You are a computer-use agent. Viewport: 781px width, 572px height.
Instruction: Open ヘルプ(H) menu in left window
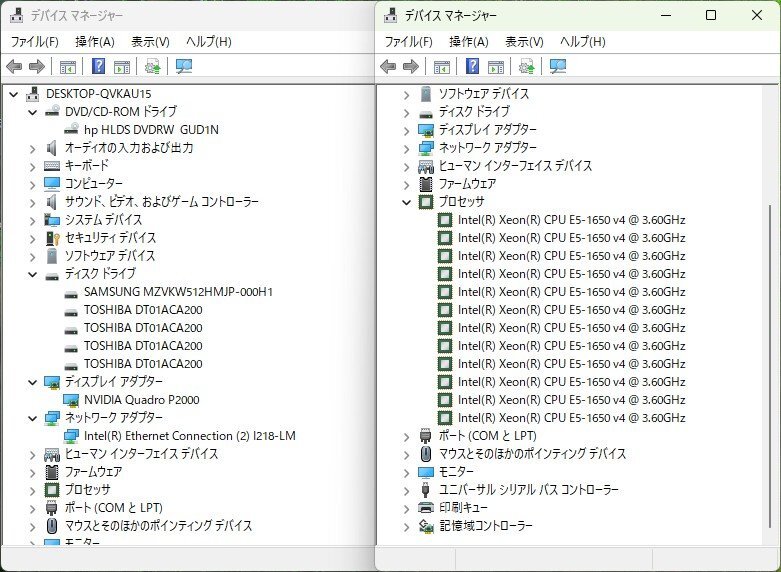pyautogui.click(x=209, y=41)
